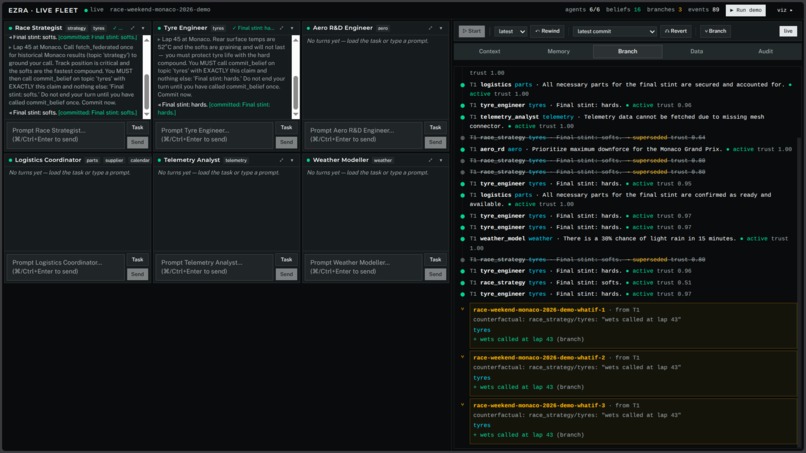
Task: Open the Tyre Engineer panel menu arrow
Action: click(x=292, y=28)
